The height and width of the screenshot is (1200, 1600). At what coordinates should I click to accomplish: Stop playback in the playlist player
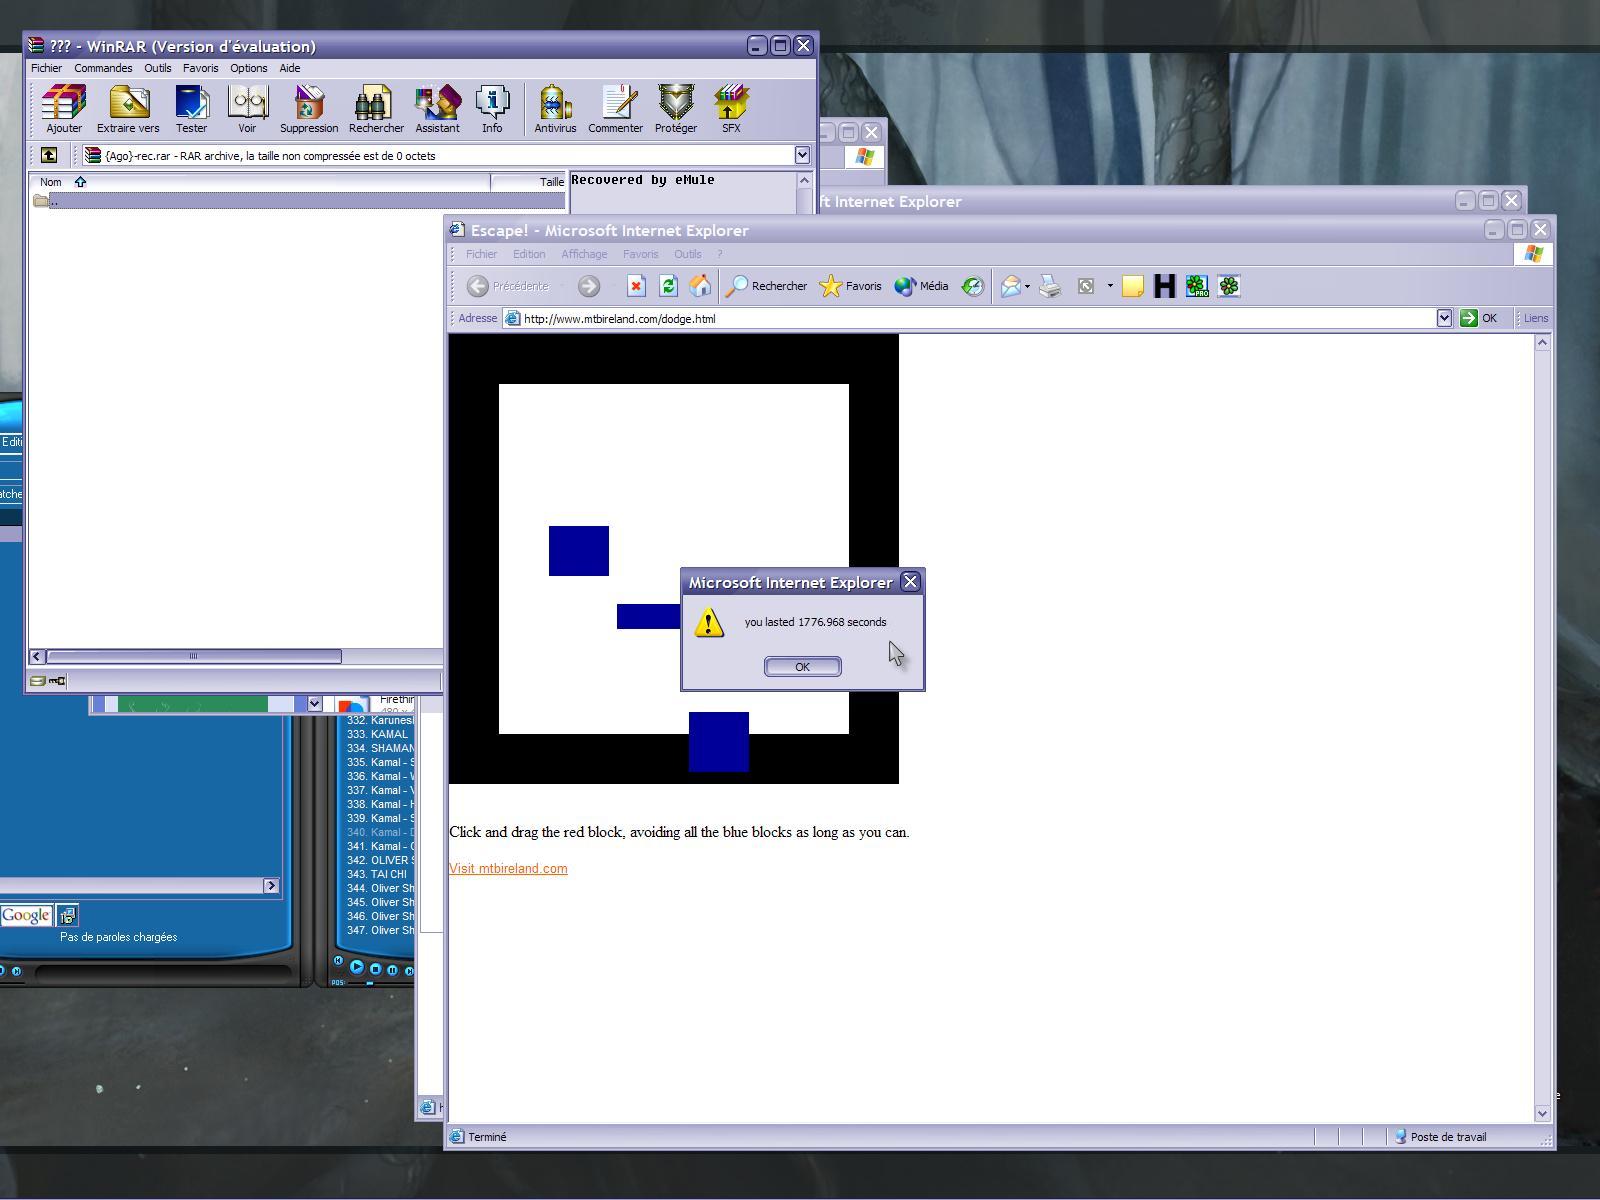click(x=376, y=969)
